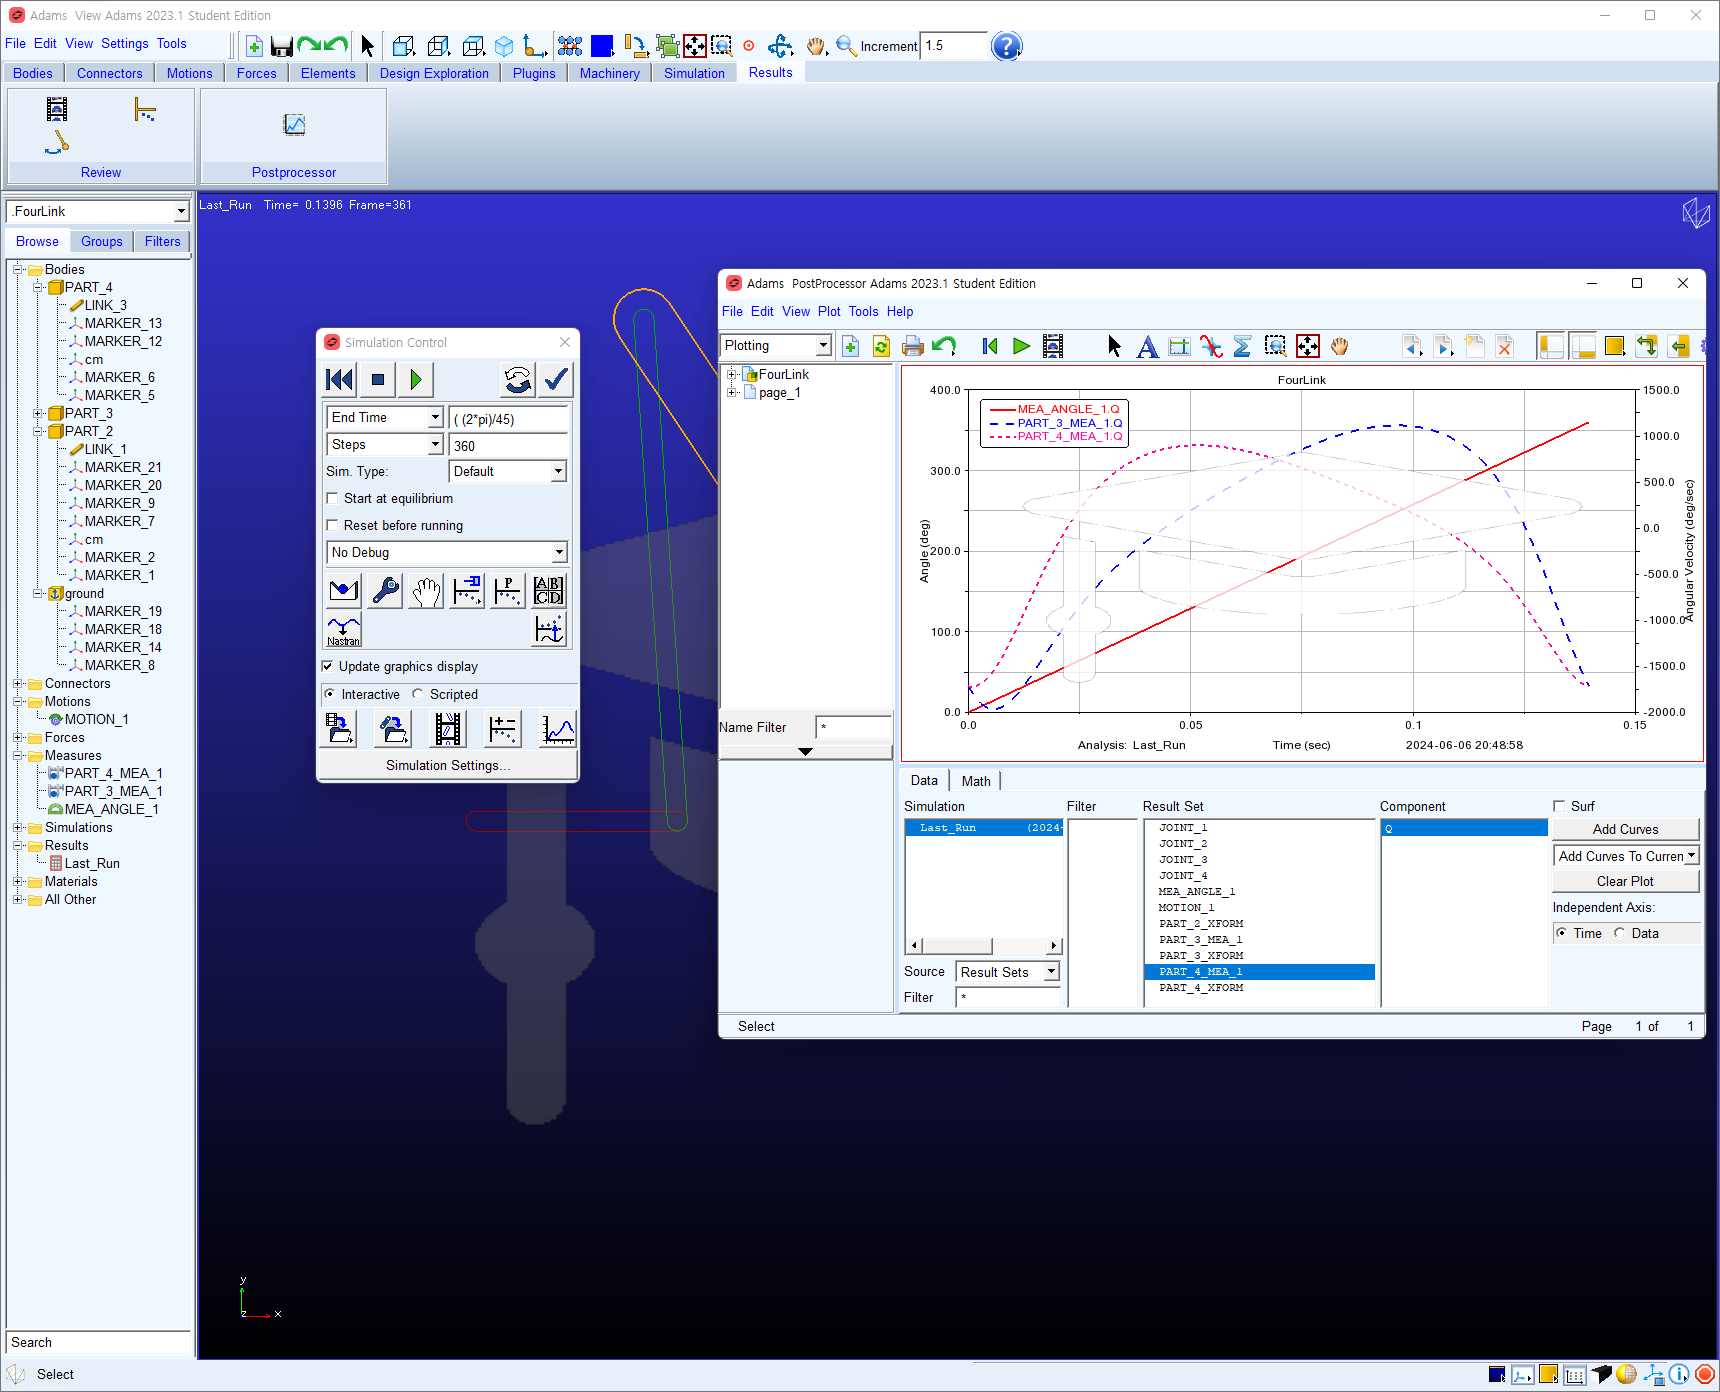Open the Simulation ribbon tab
The height and width of the screenshot is (1392, 1720).
(x=694, y=73)
